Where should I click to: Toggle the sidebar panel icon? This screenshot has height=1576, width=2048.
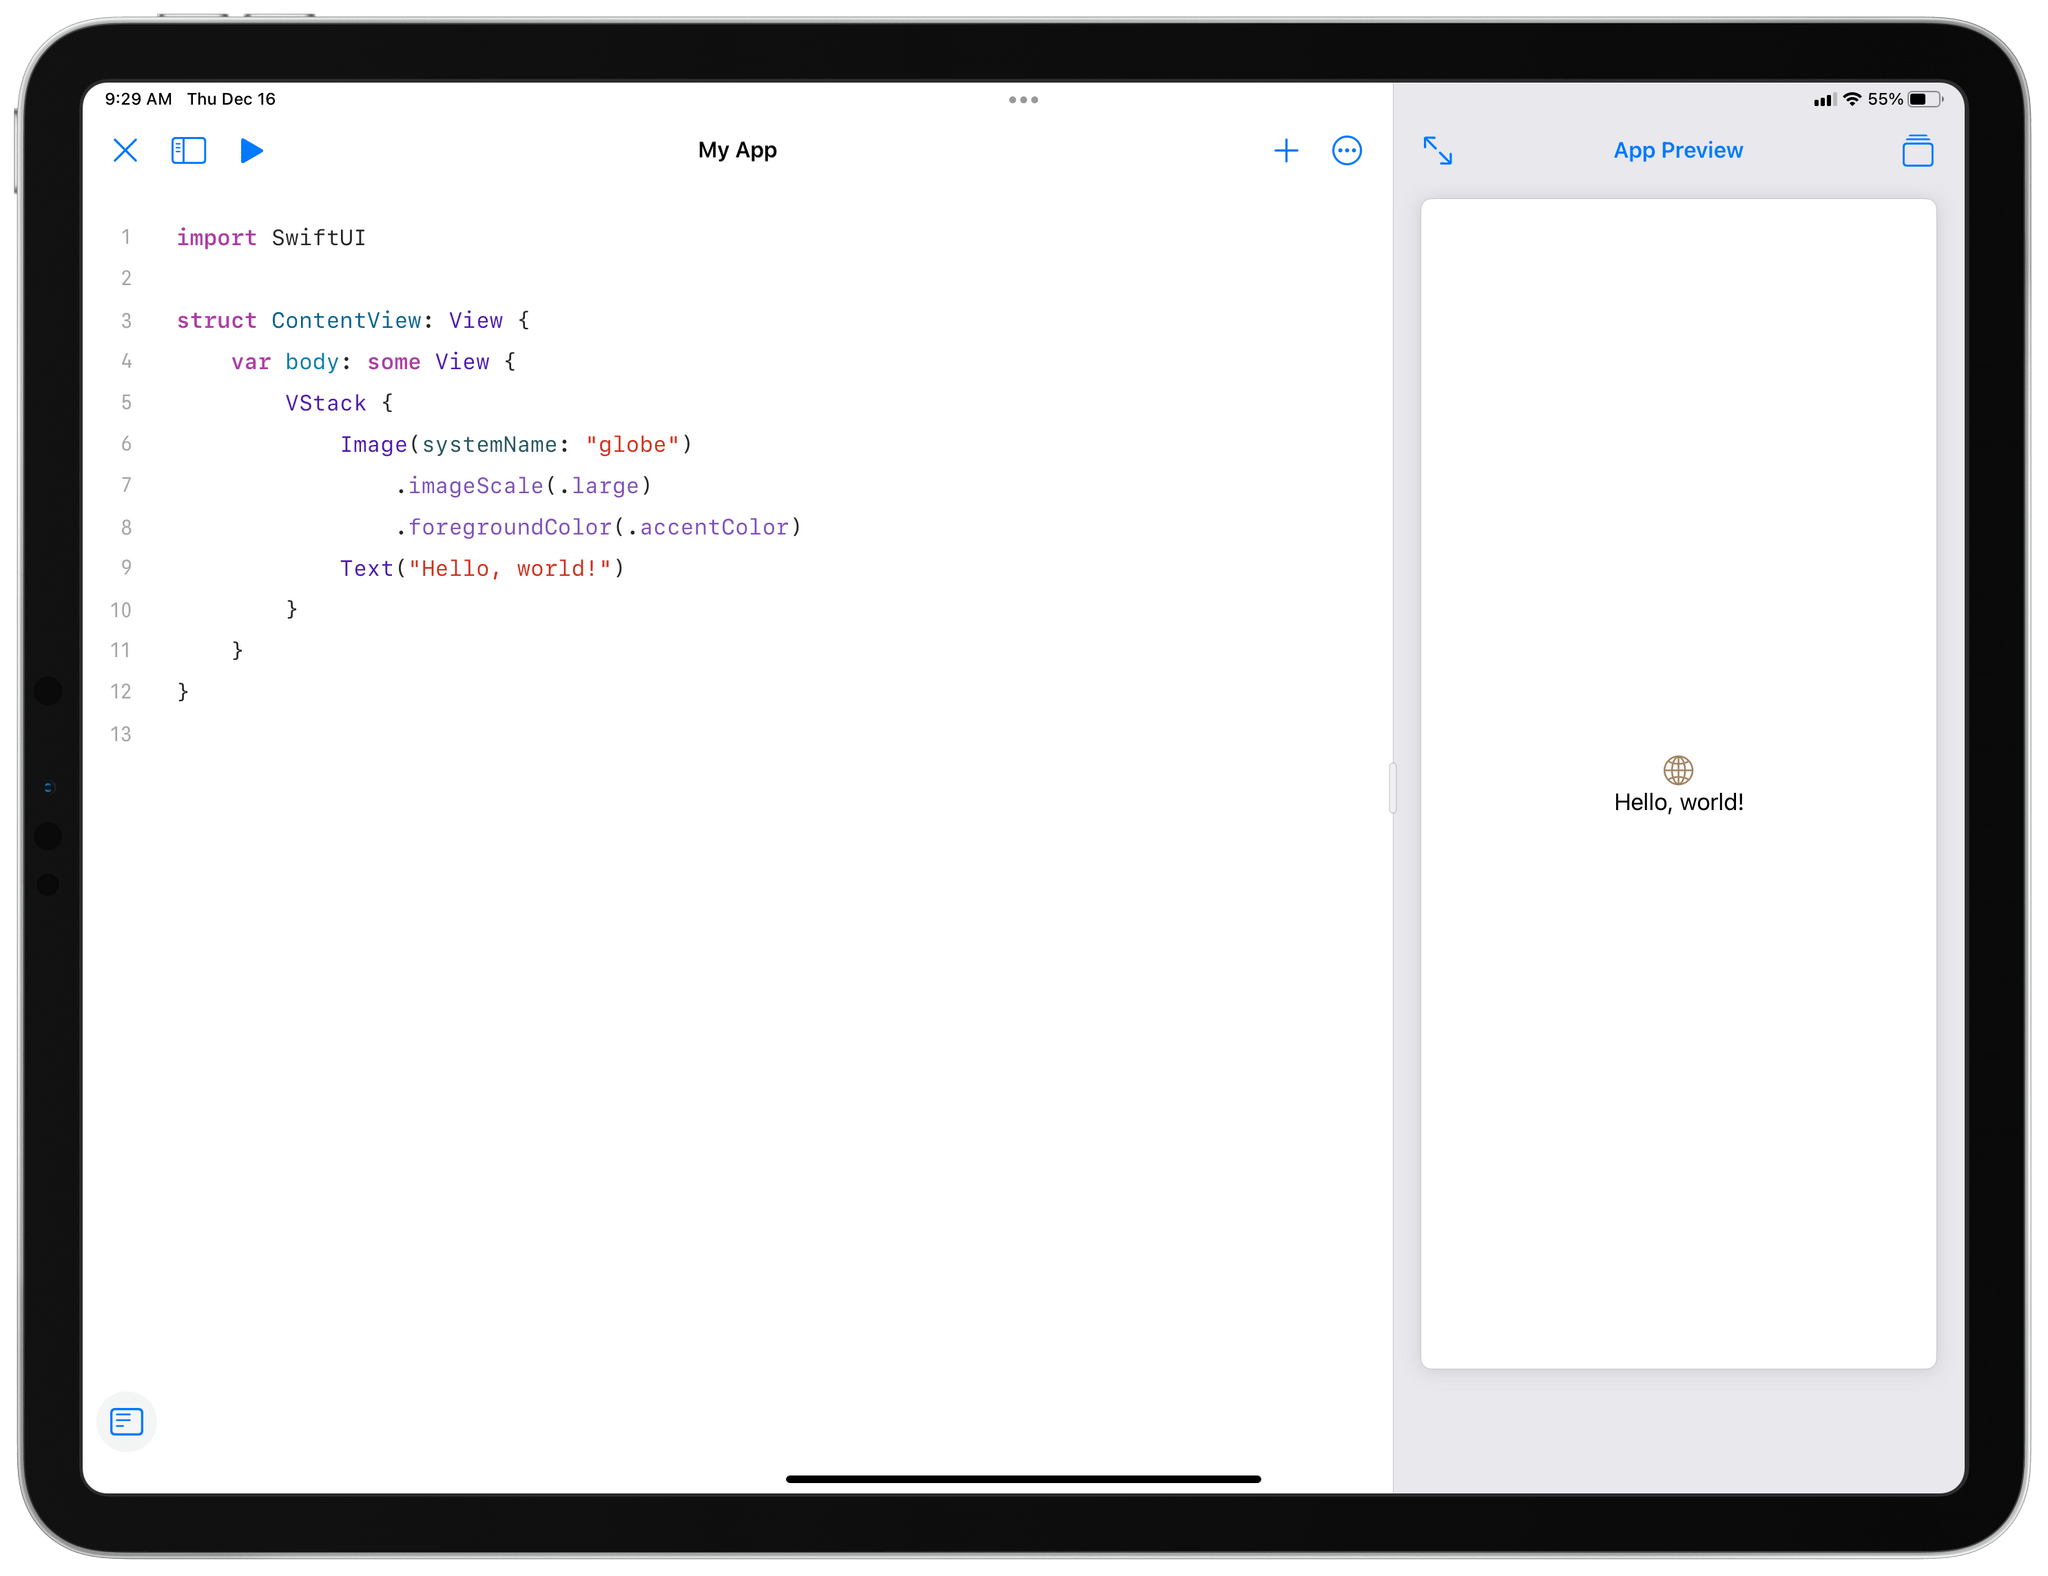click(189, 151)
